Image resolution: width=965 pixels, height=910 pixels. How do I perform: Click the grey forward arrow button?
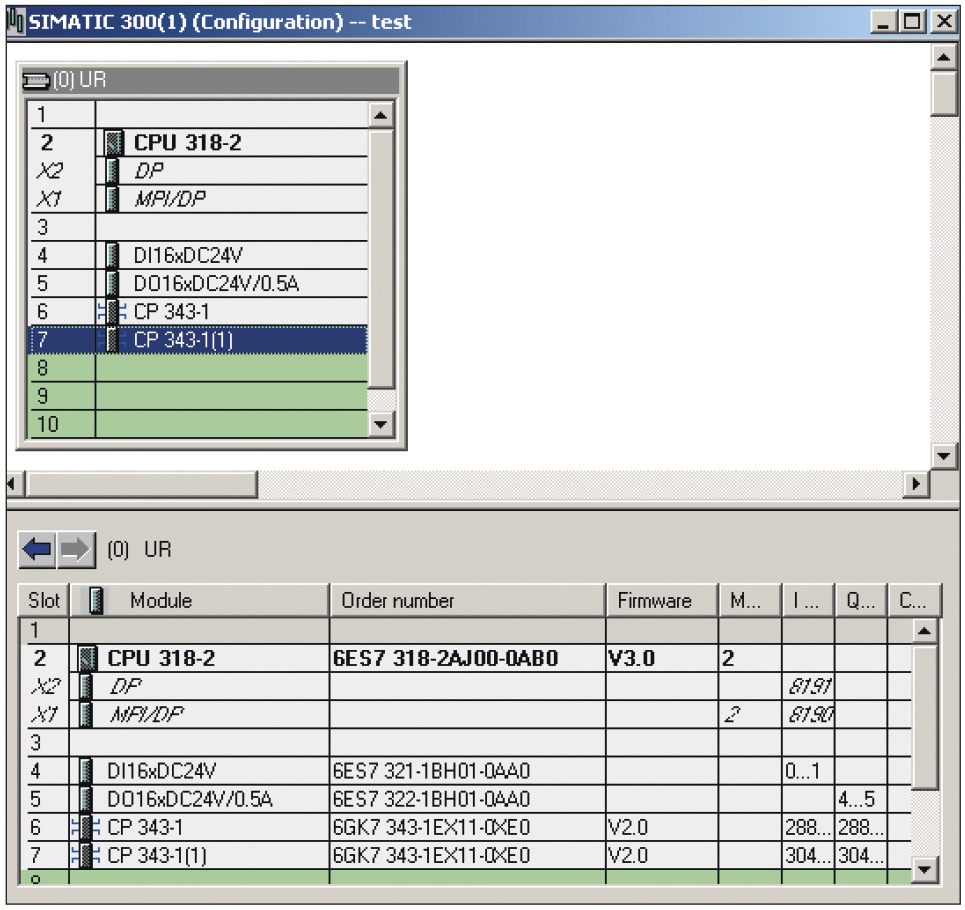tap(76, 549)
